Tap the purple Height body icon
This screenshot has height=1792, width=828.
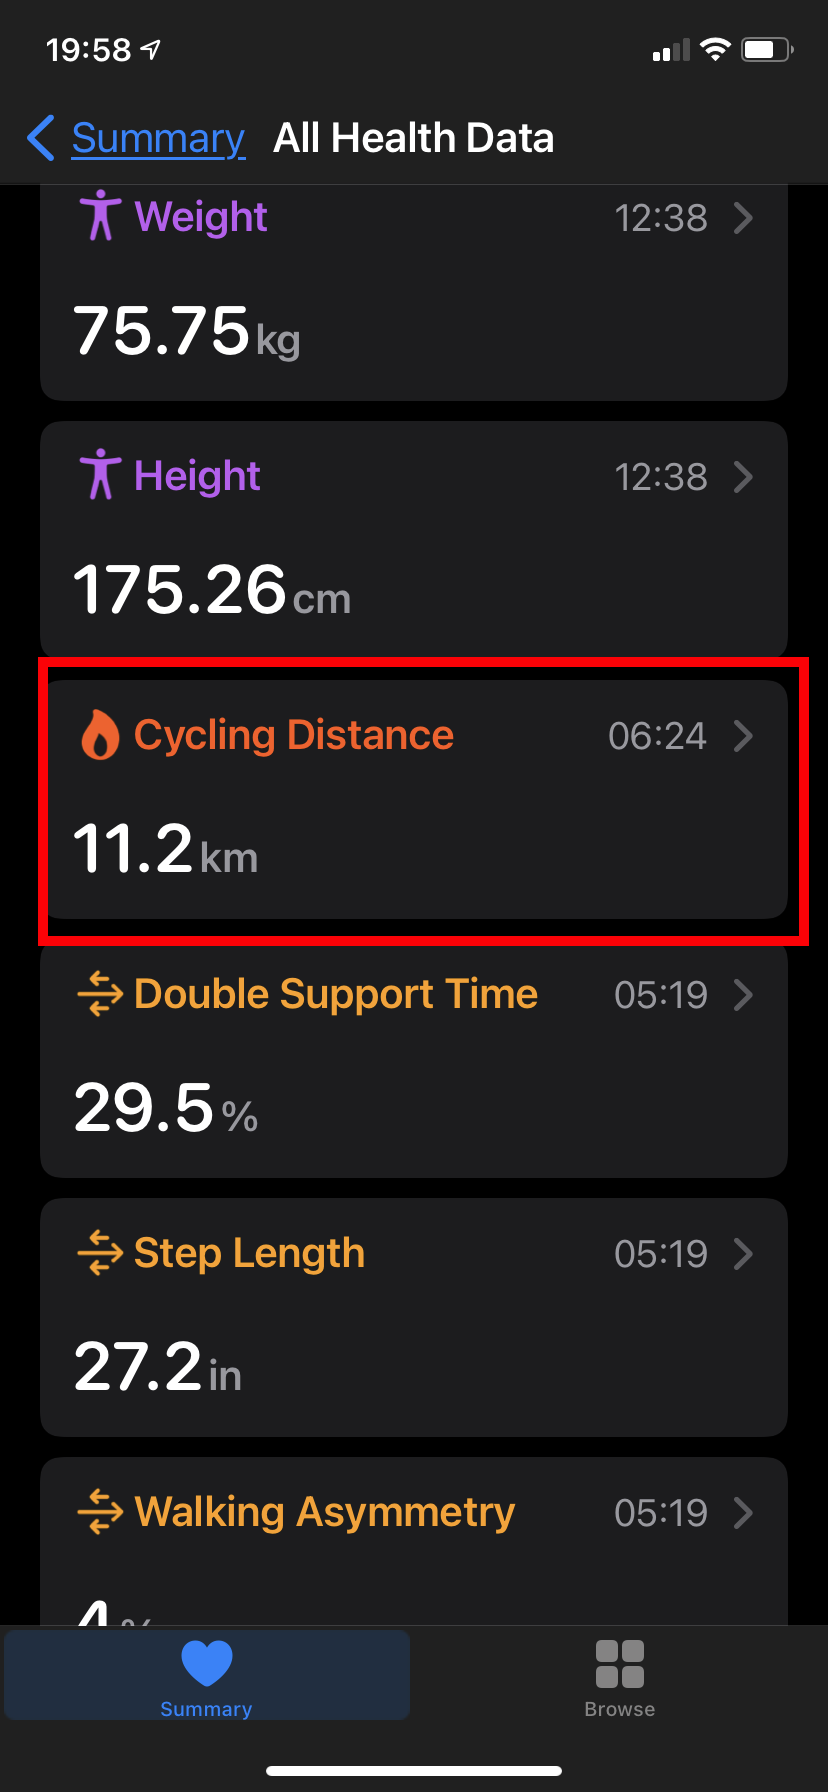100,474
